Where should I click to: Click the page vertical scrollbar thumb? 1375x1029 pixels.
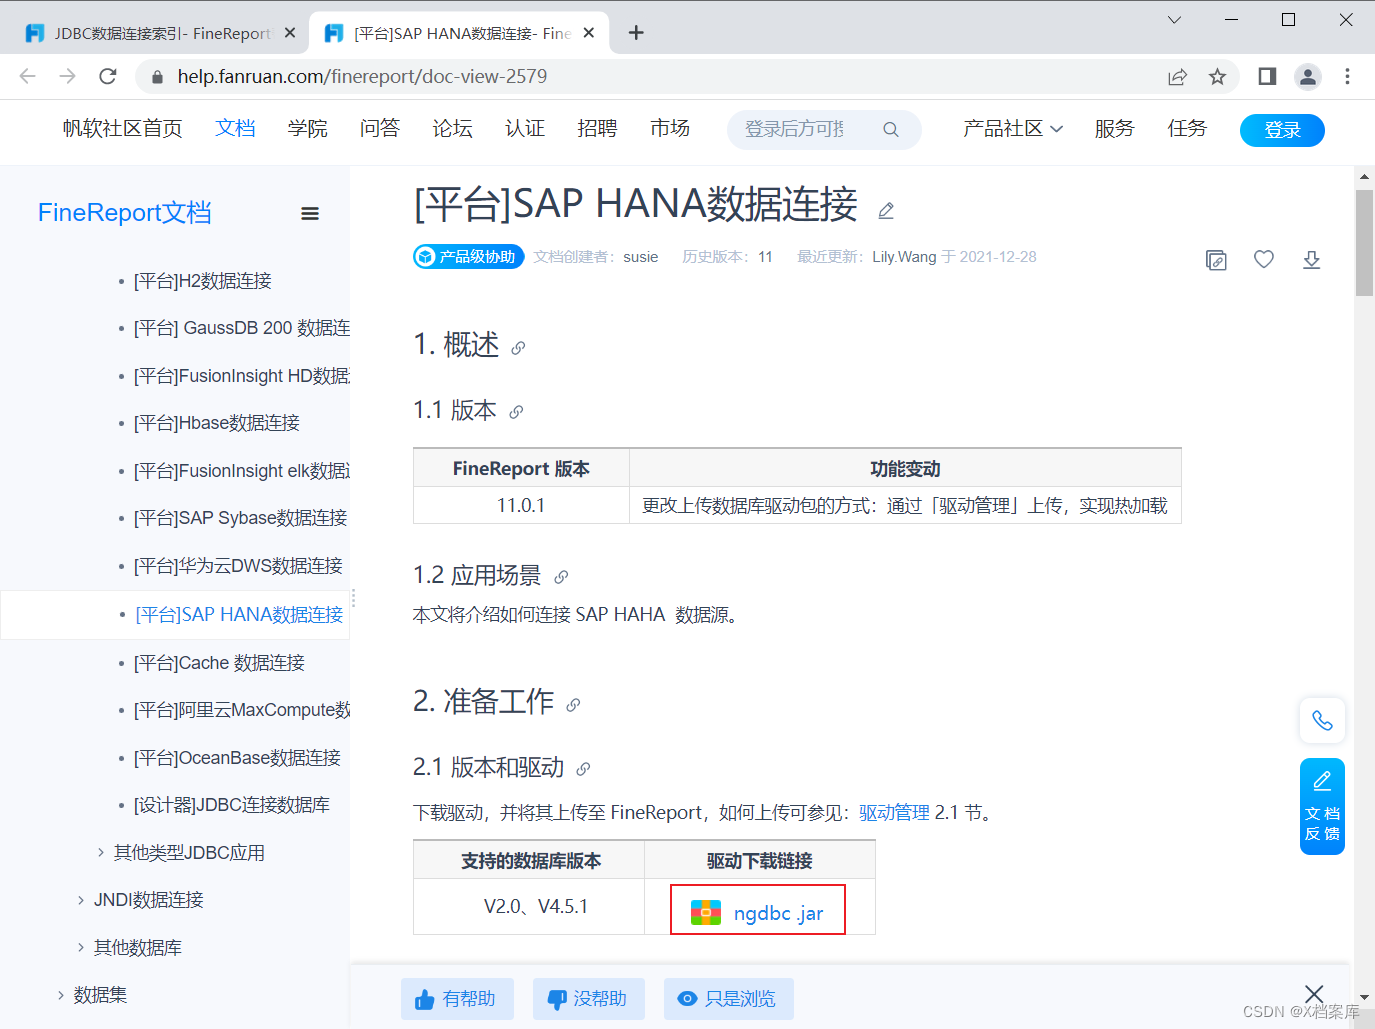[x=1364, y=243]
